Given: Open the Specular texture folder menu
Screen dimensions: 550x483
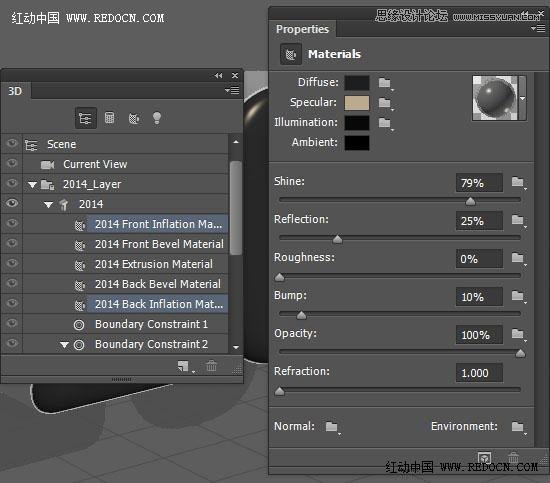Looking at the screenshot, I should (x=385, y=103).
